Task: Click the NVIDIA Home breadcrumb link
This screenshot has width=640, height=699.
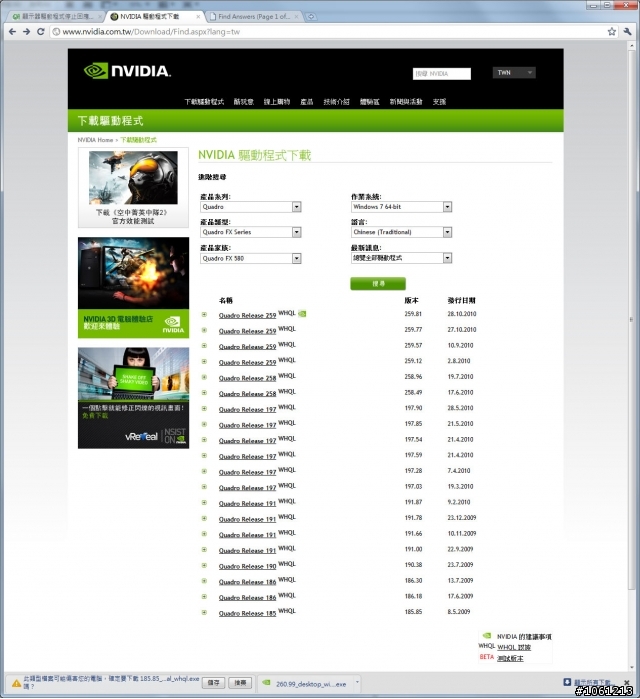Action: (x=95, y=140)
